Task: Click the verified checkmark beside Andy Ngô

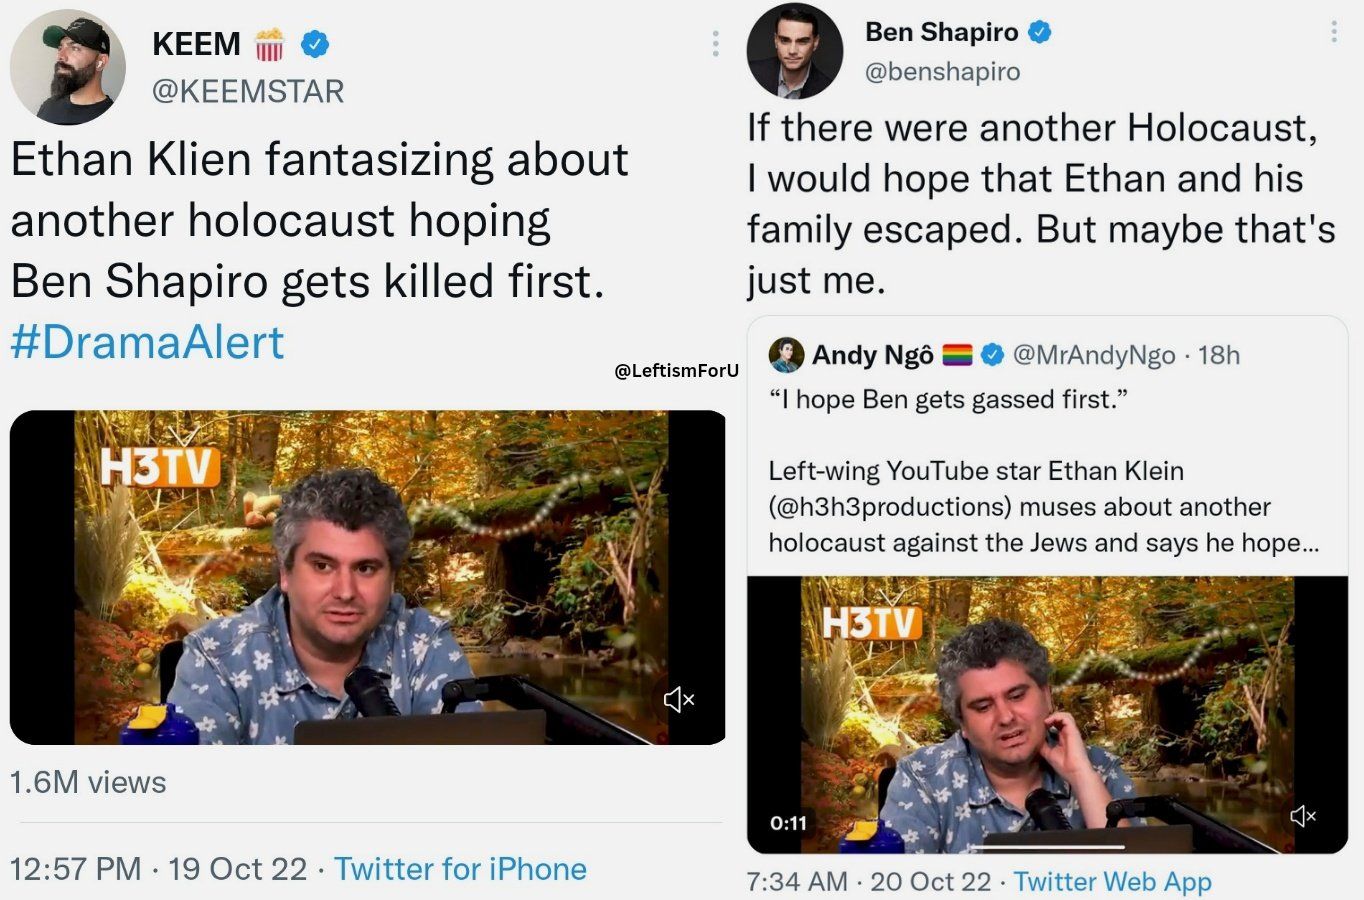Action: (991, 355)
